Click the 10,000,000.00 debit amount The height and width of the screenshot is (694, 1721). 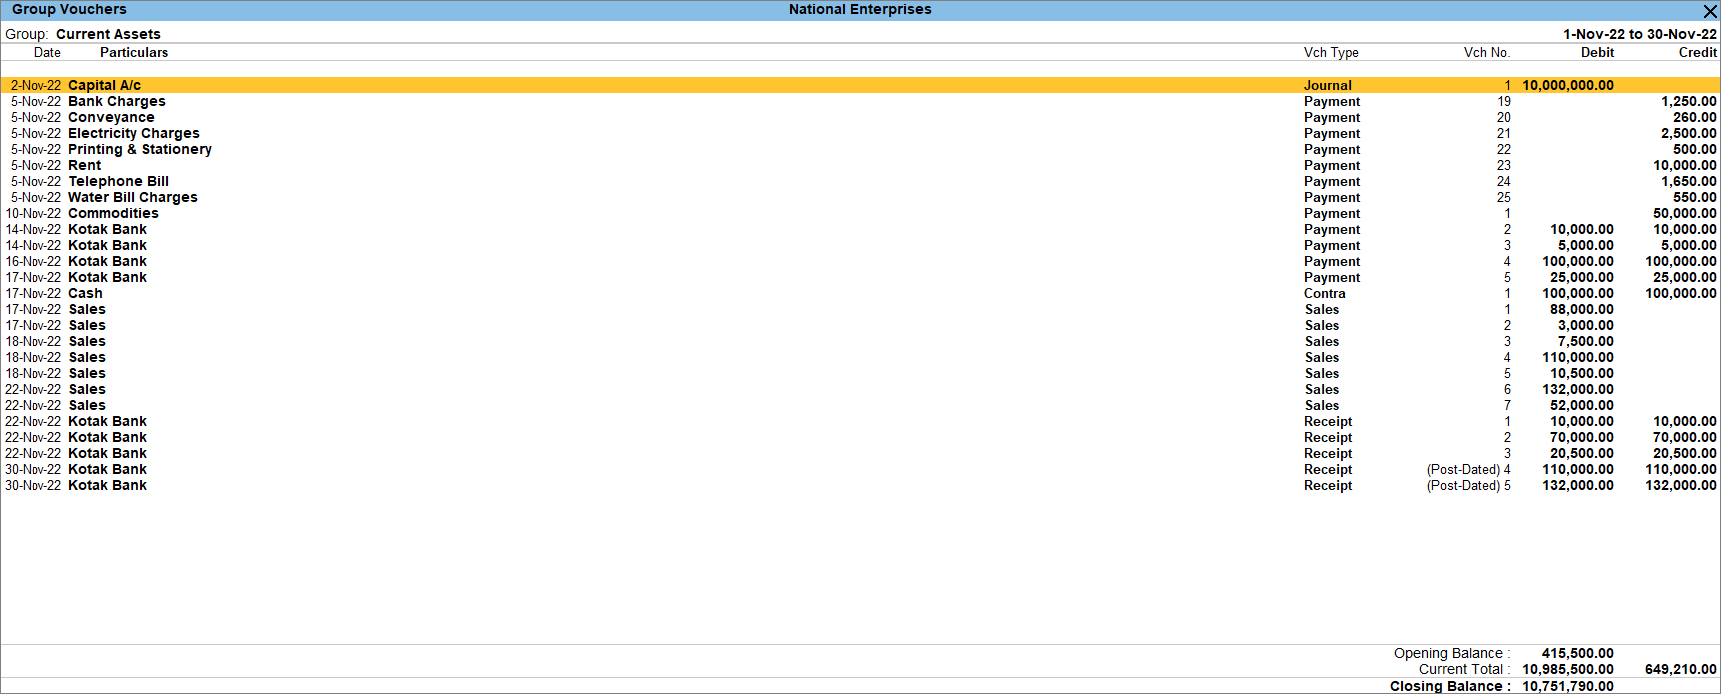pos(1568,85)
